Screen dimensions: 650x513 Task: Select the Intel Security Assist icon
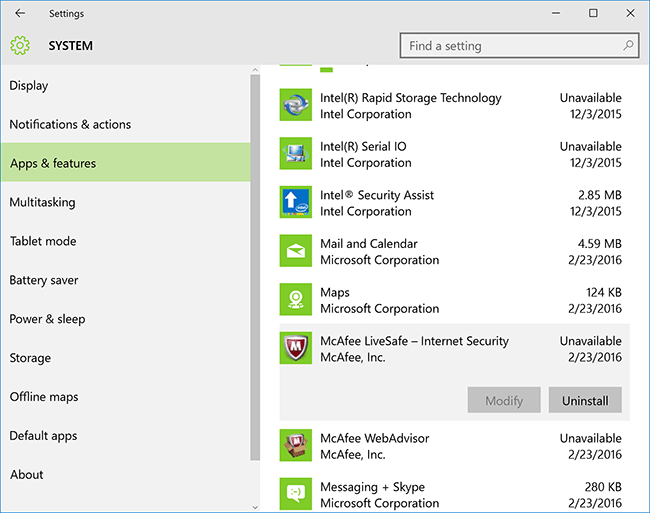tap(296, 202)
